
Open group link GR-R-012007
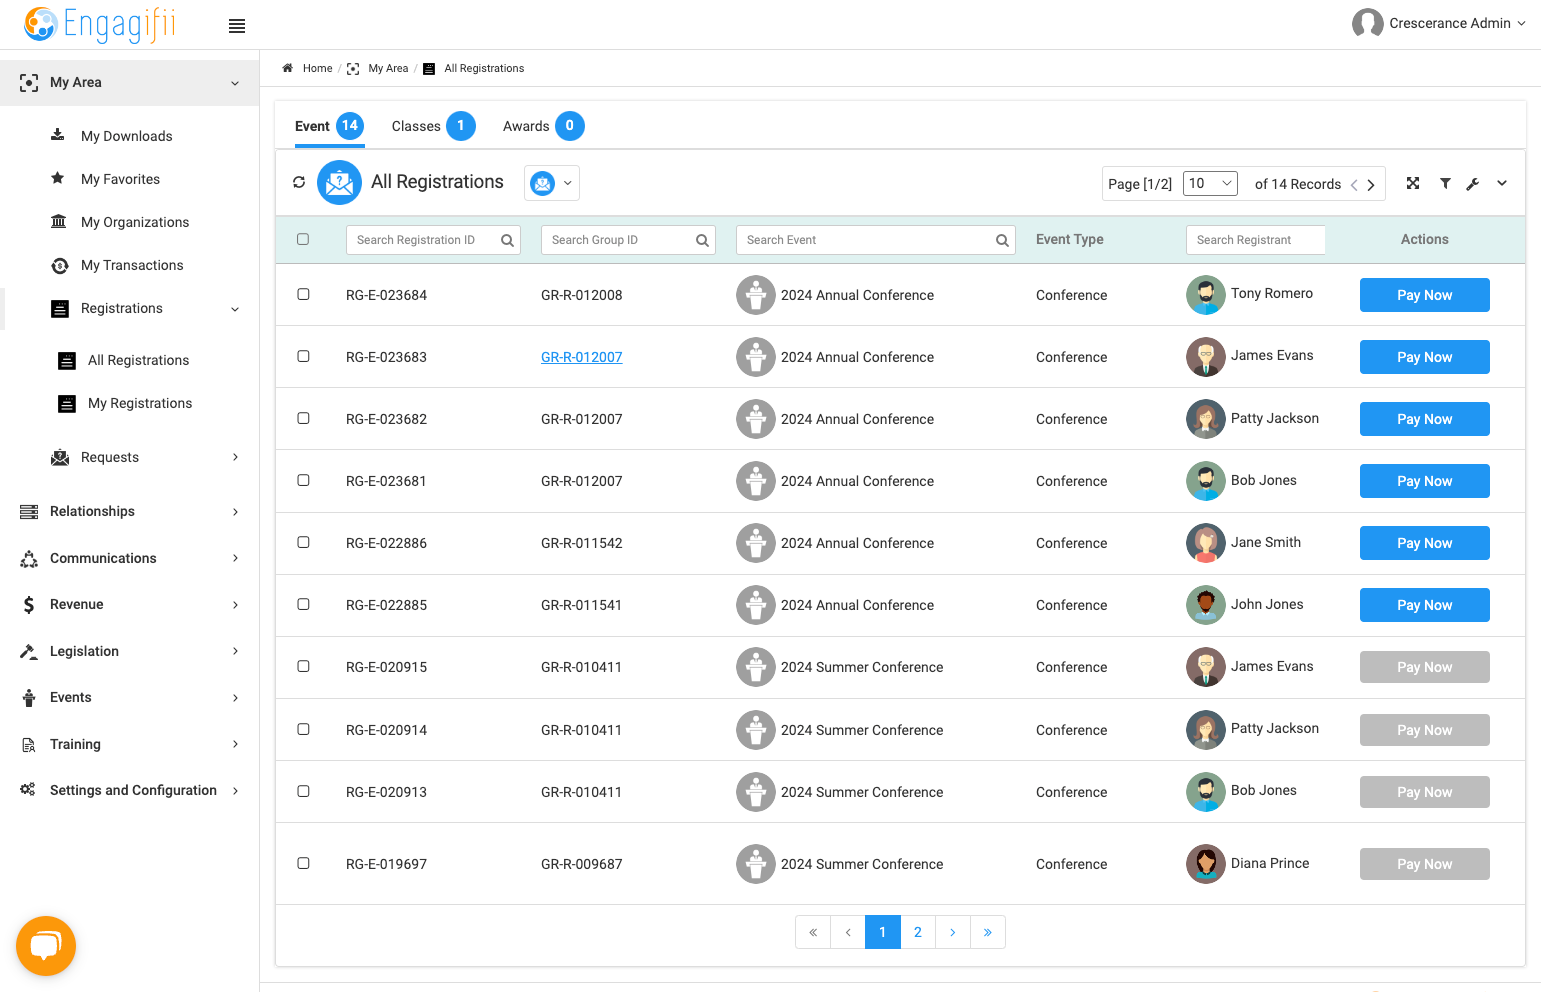[x=582, y=357]
